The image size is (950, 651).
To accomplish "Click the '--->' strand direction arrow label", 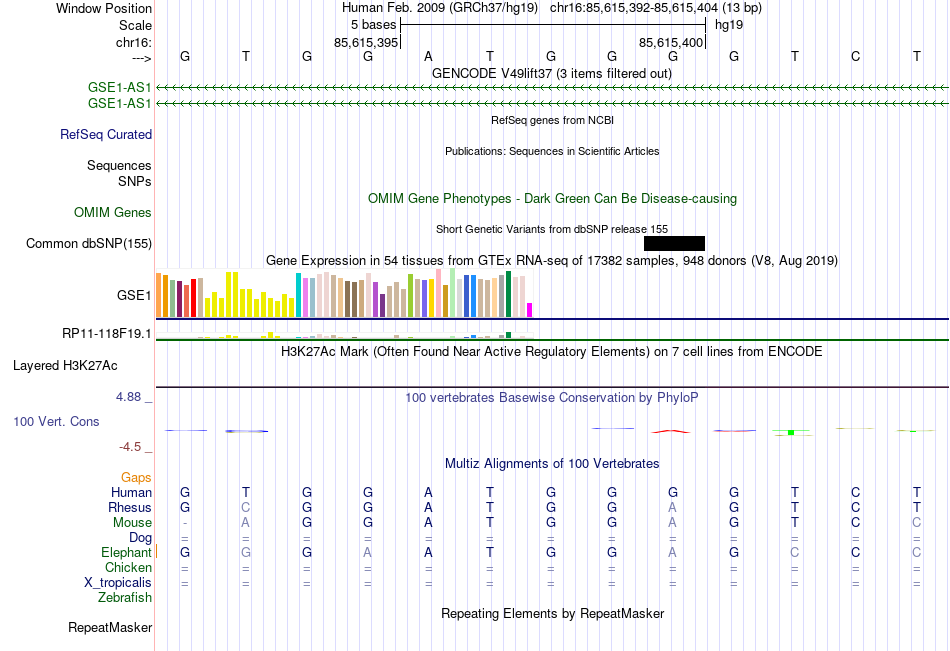I will coord(142,58).
